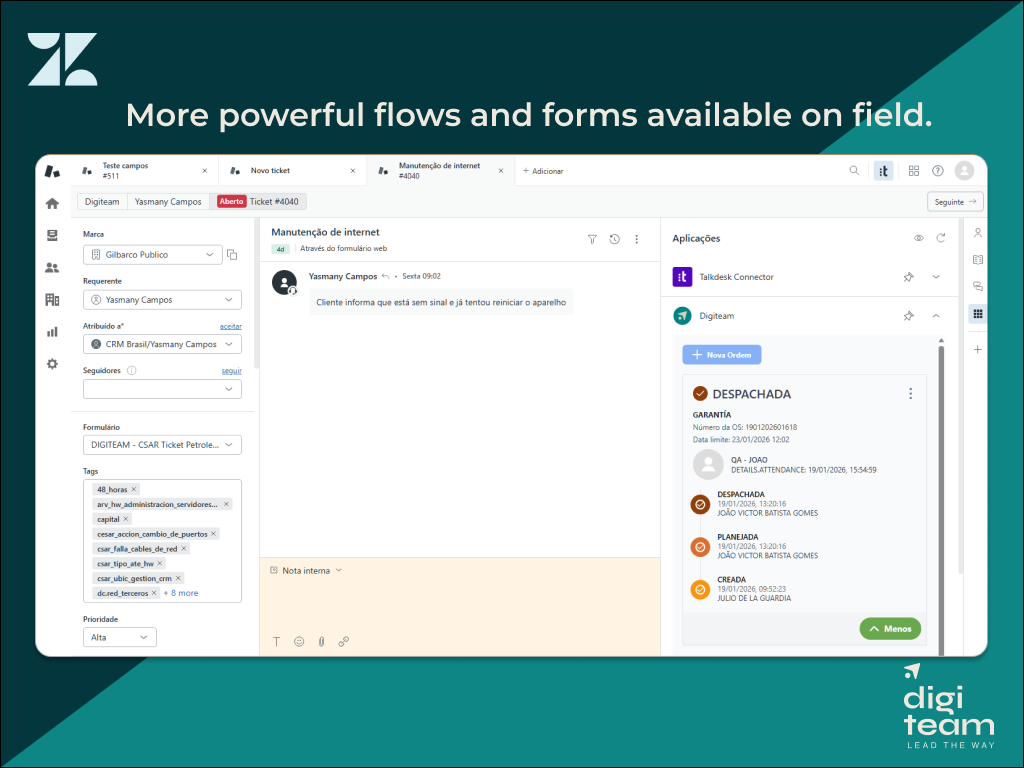Click the green Menos button
The image size is (1024, 768).
(890, 629)
